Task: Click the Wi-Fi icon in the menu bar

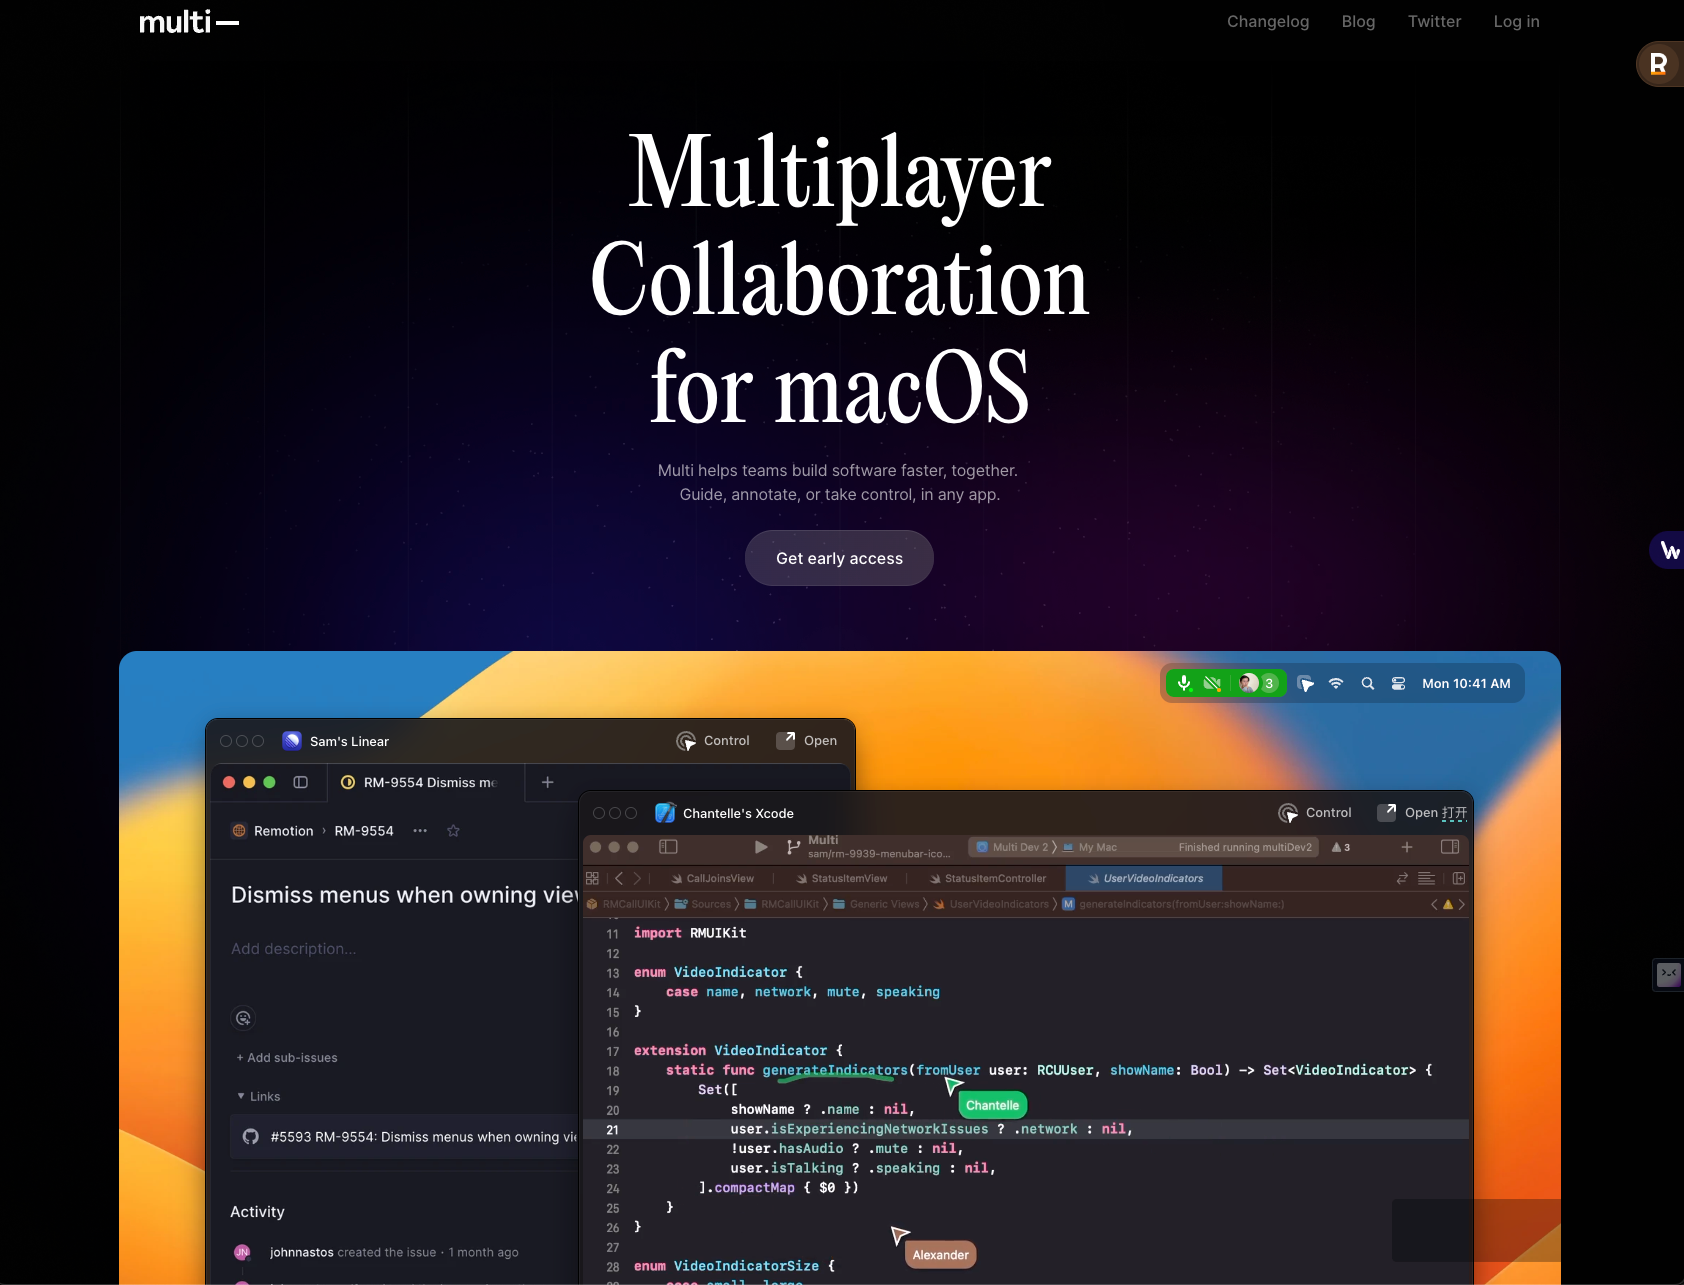Action: [1336, 683]
